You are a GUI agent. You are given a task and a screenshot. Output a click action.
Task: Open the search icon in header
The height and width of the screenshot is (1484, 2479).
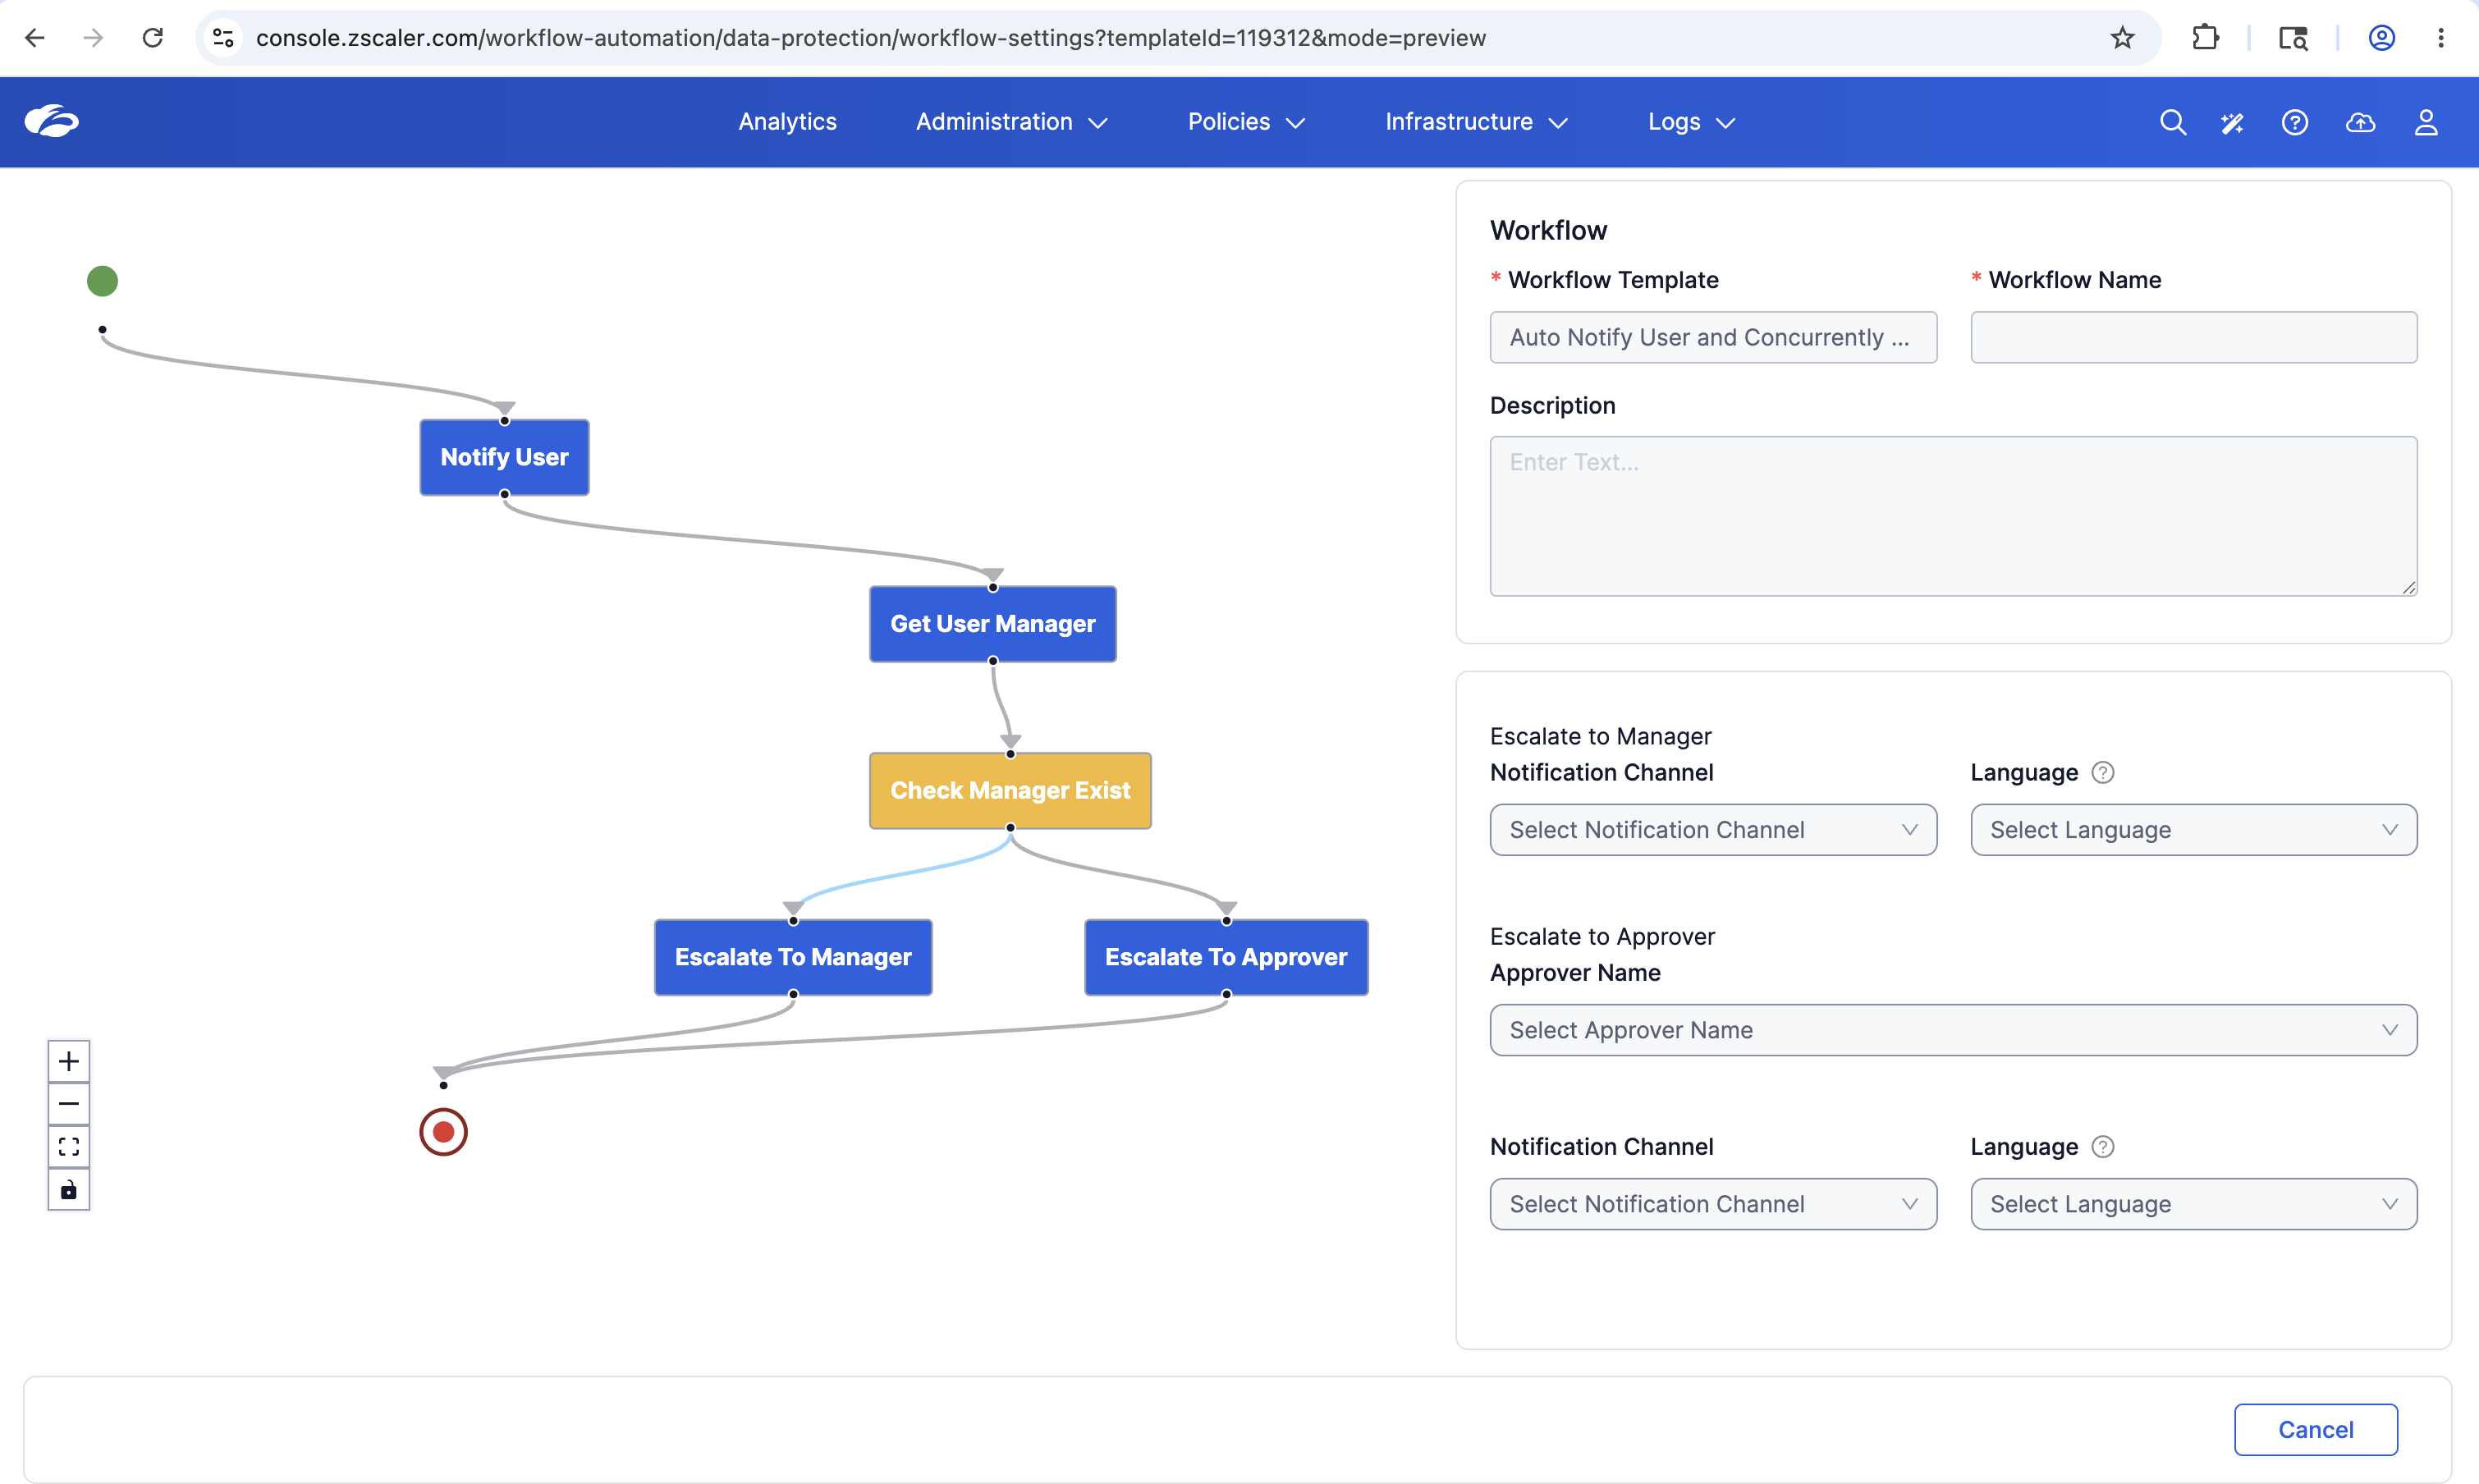[2172, 122]
